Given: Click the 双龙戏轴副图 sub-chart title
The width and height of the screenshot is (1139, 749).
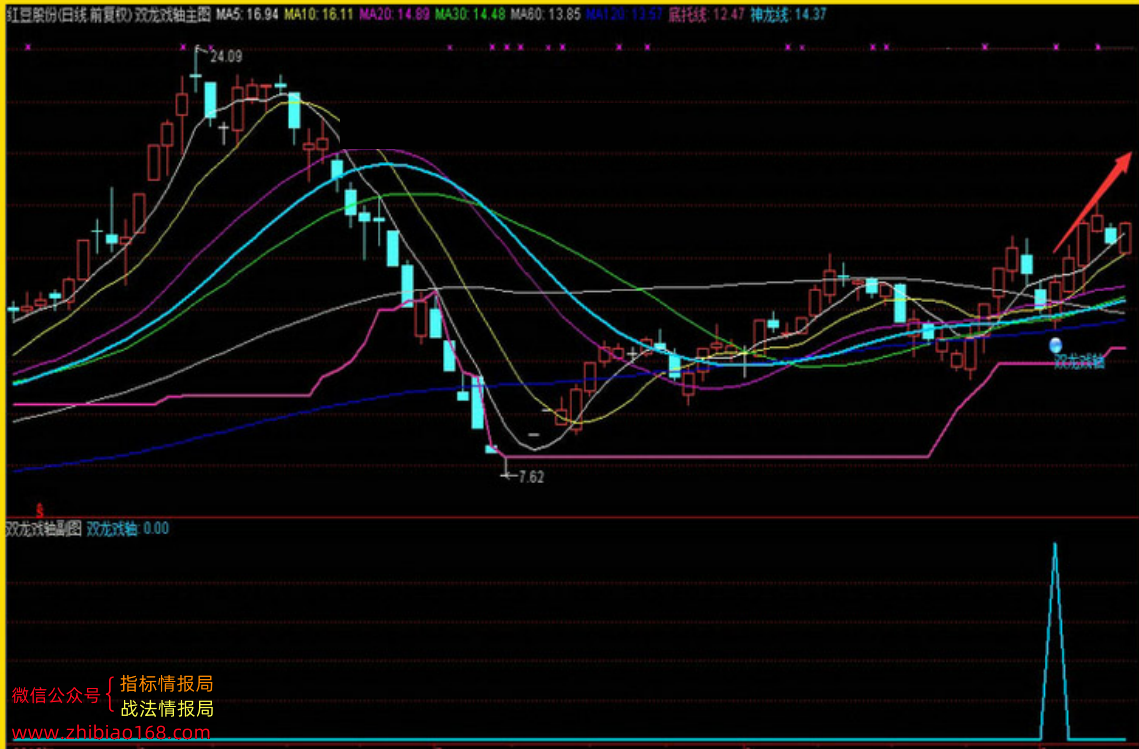Looking at the screenshot, I should pos(44,529).
